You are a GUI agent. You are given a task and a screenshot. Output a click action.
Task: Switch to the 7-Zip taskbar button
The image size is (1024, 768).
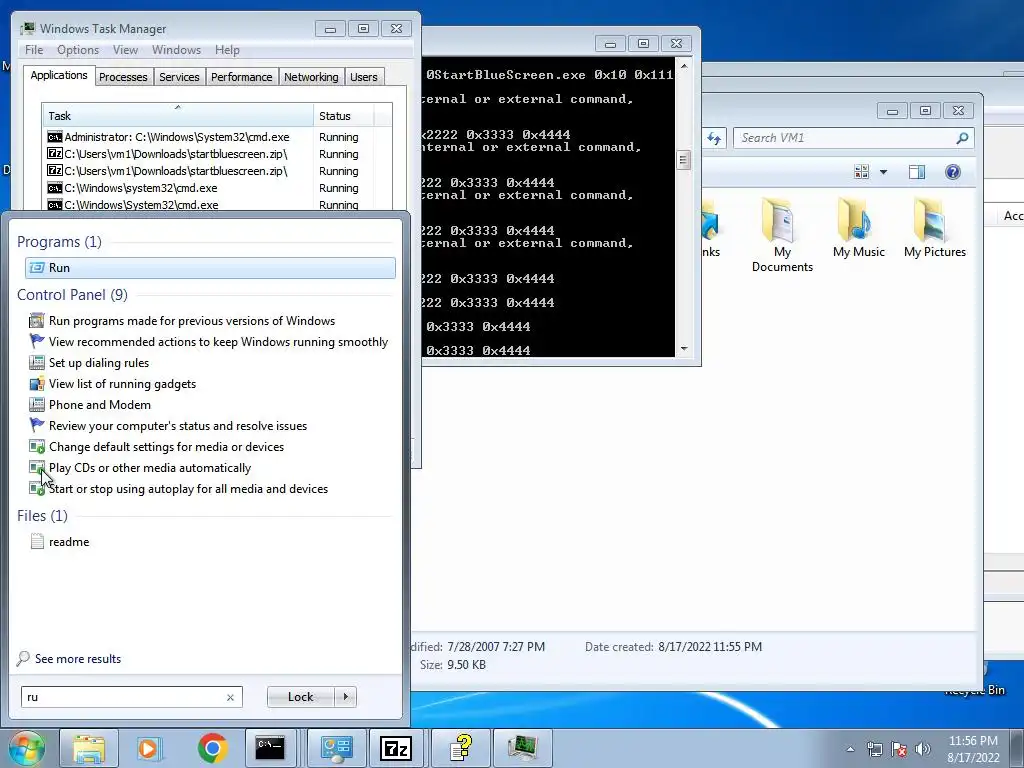point(396,748)
